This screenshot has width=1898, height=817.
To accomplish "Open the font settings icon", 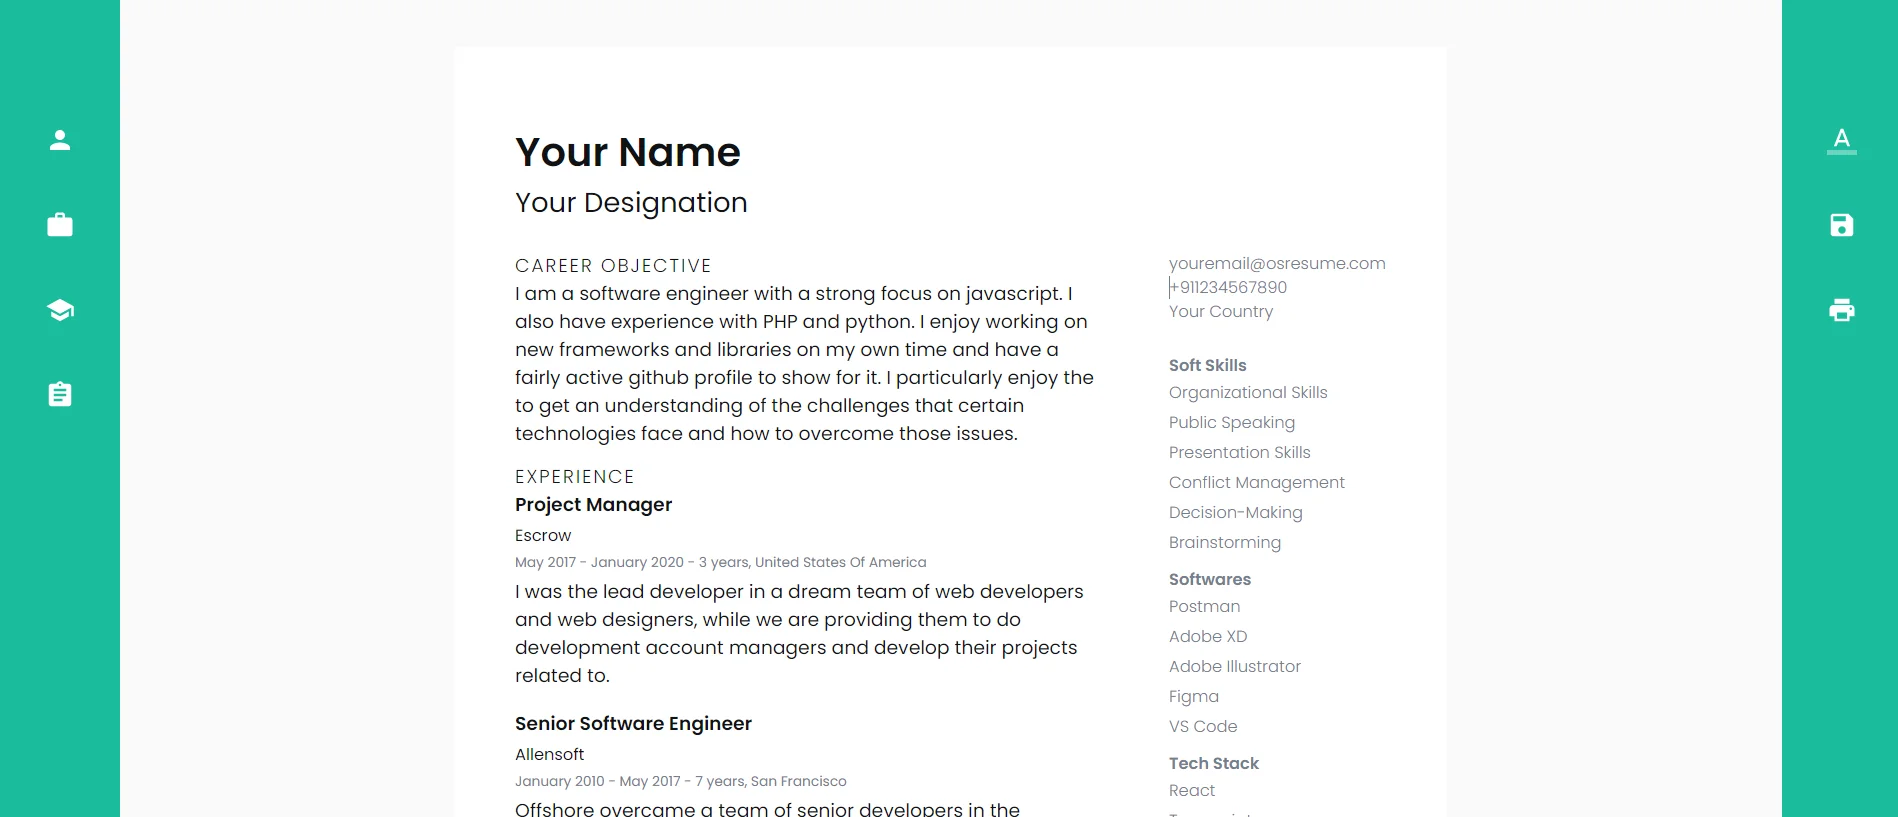I will point(1841,140).
